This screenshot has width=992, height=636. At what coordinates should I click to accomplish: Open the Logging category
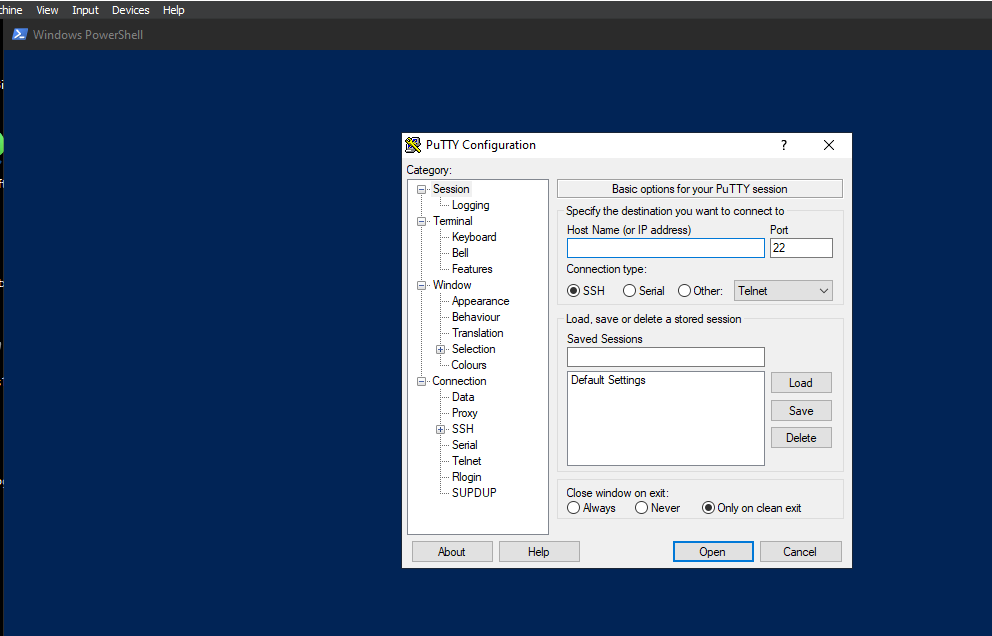470,205
